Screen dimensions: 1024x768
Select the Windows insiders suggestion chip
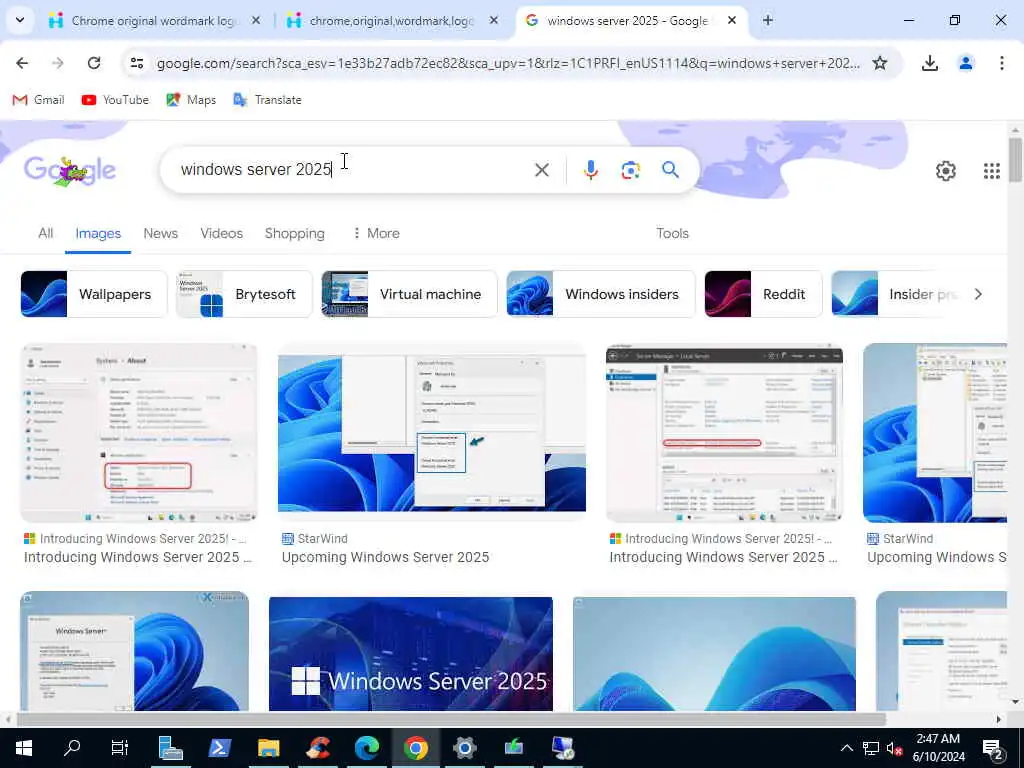(x=601, y=294)
